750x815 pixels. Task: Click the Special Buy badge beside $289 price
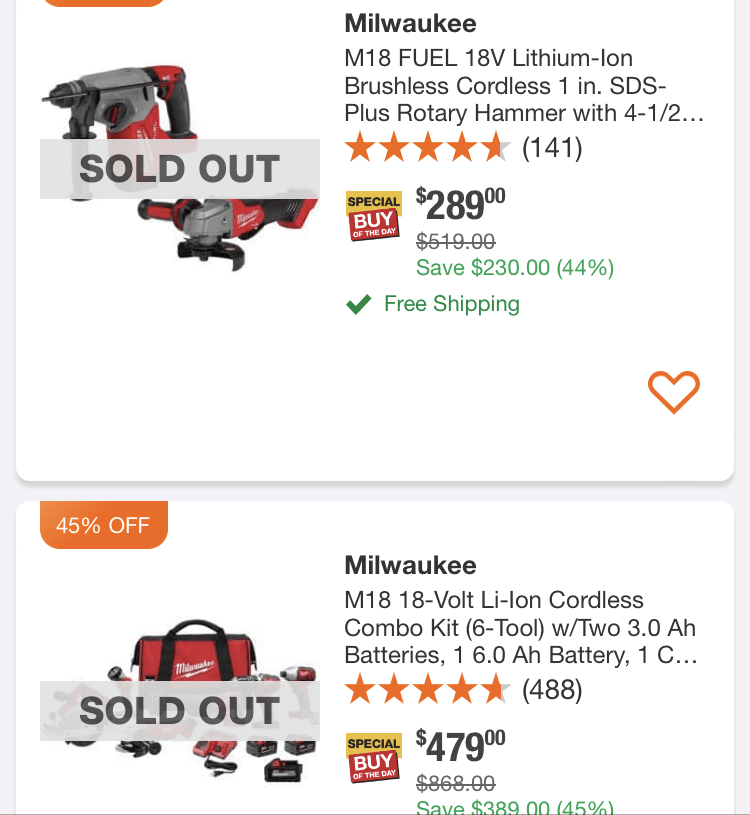tap(374, 215)
